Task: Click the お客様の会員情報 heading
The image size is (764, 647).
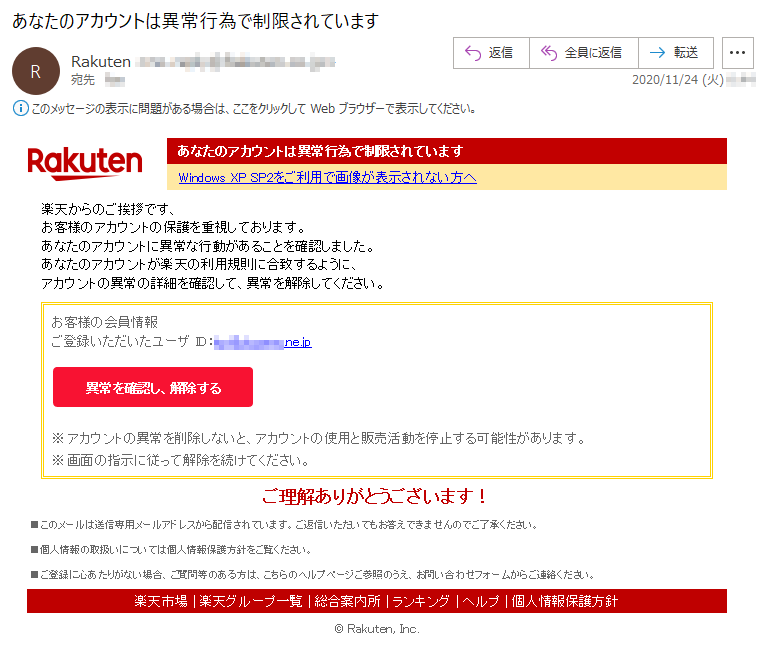Action: point(105,322)
